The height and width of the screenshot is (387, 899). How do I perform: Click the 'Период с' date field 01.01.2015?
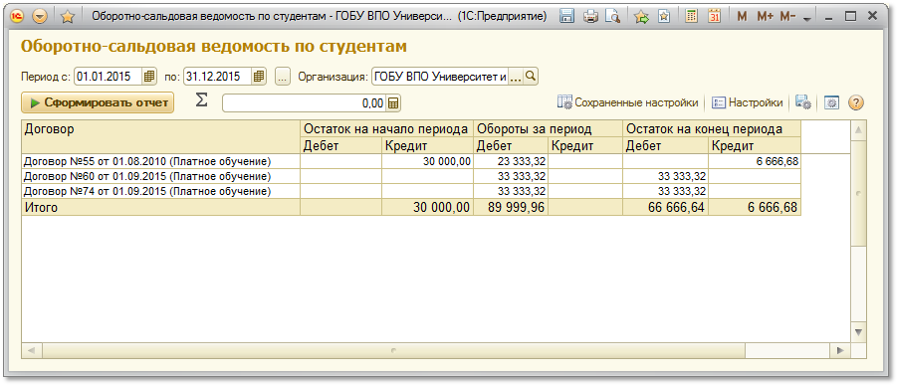pos(108,76)
